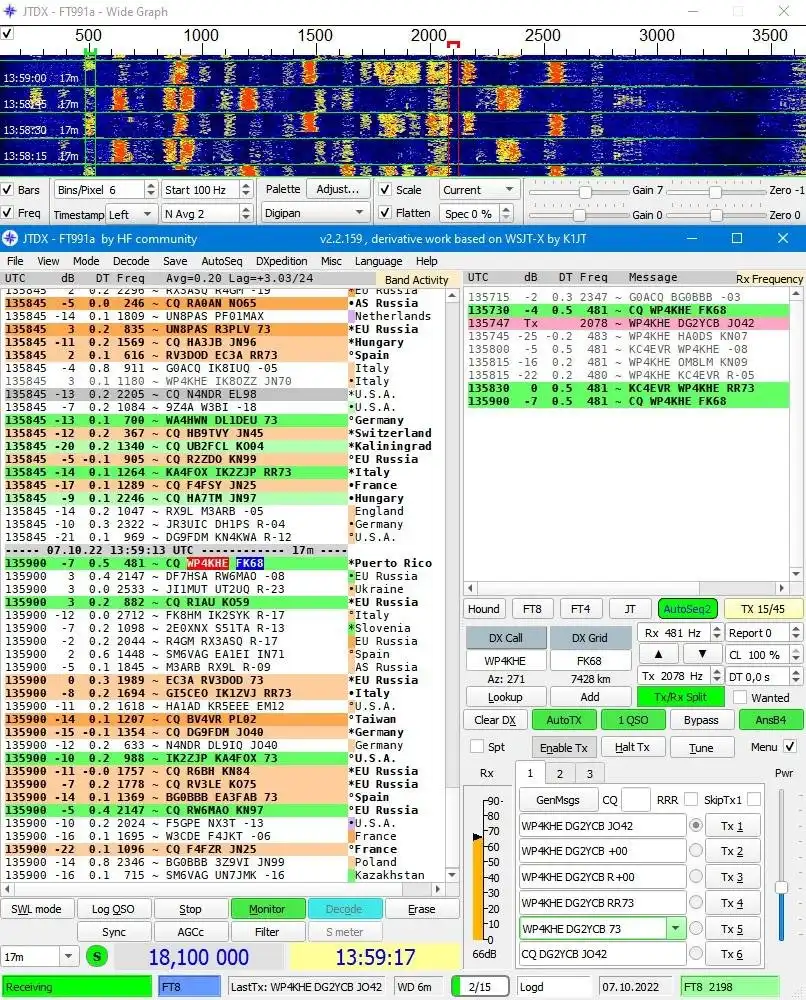Click the SWL mode button
The height and width of the screenshot is (1000, 806).
click(x=36, y=909)
